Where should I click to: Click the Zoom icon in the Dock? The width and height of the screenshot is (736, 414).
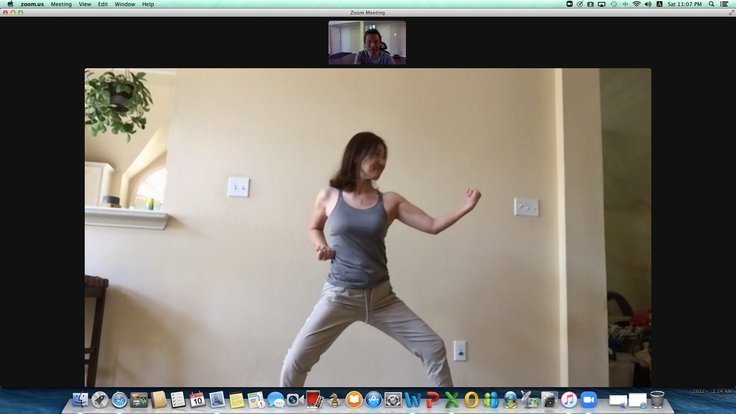(589, 400)
